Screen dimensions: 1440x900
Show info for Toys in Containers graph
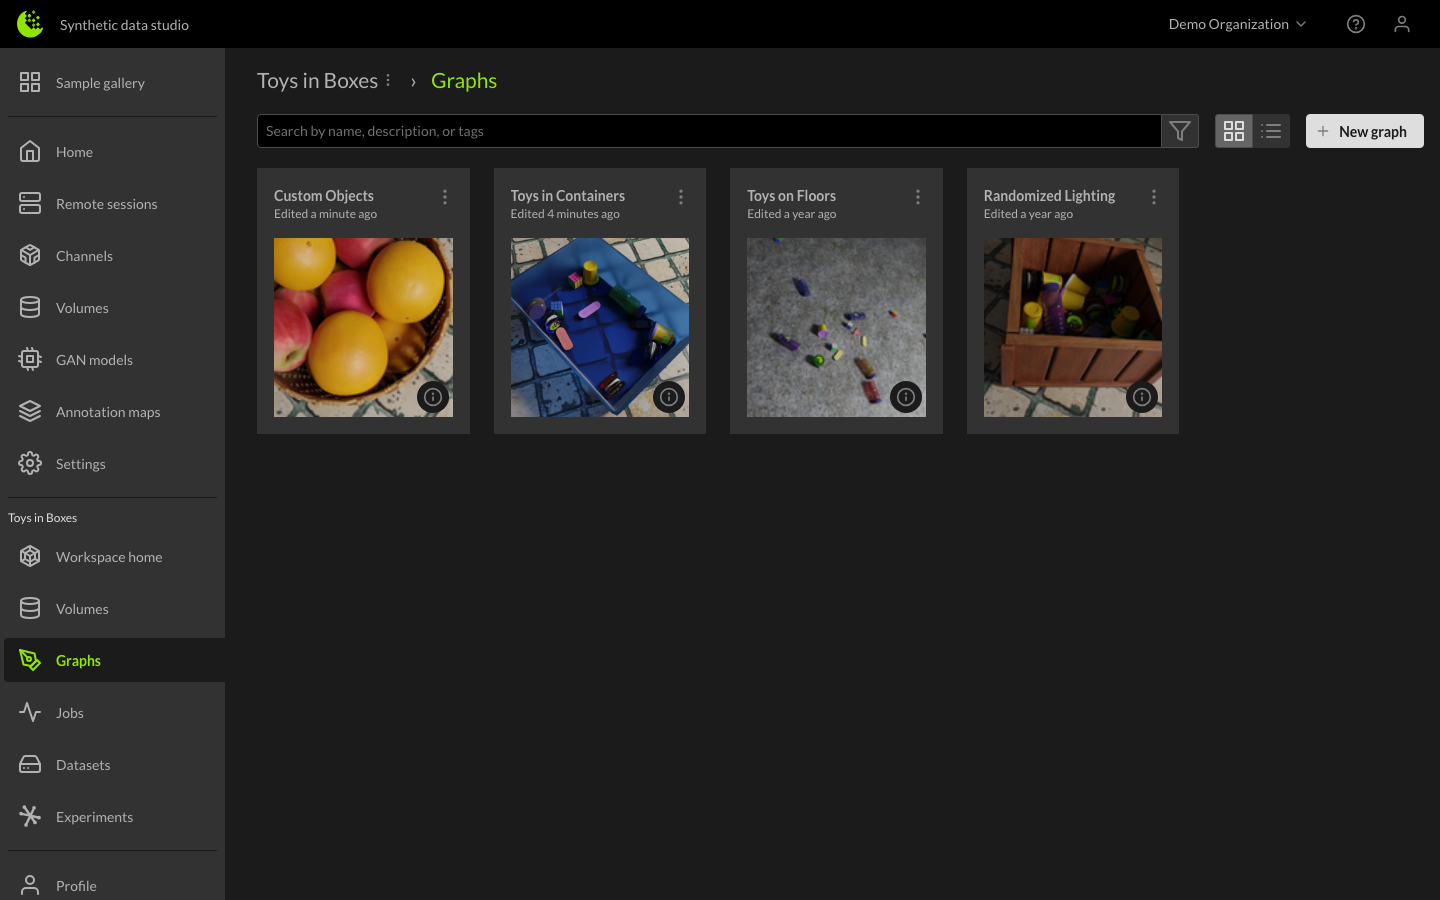(x=669, y=397)
